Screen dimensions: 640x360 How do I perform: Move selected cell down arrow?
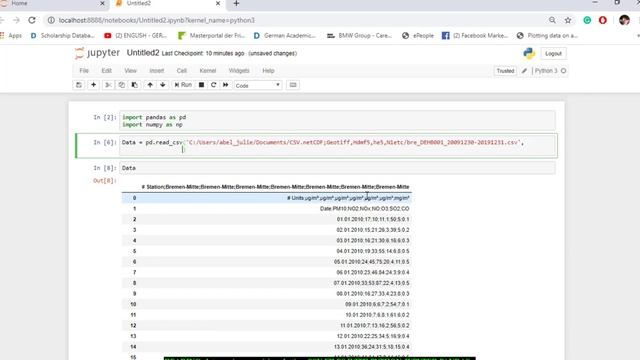pyautogui.click(x=163, y=85)
